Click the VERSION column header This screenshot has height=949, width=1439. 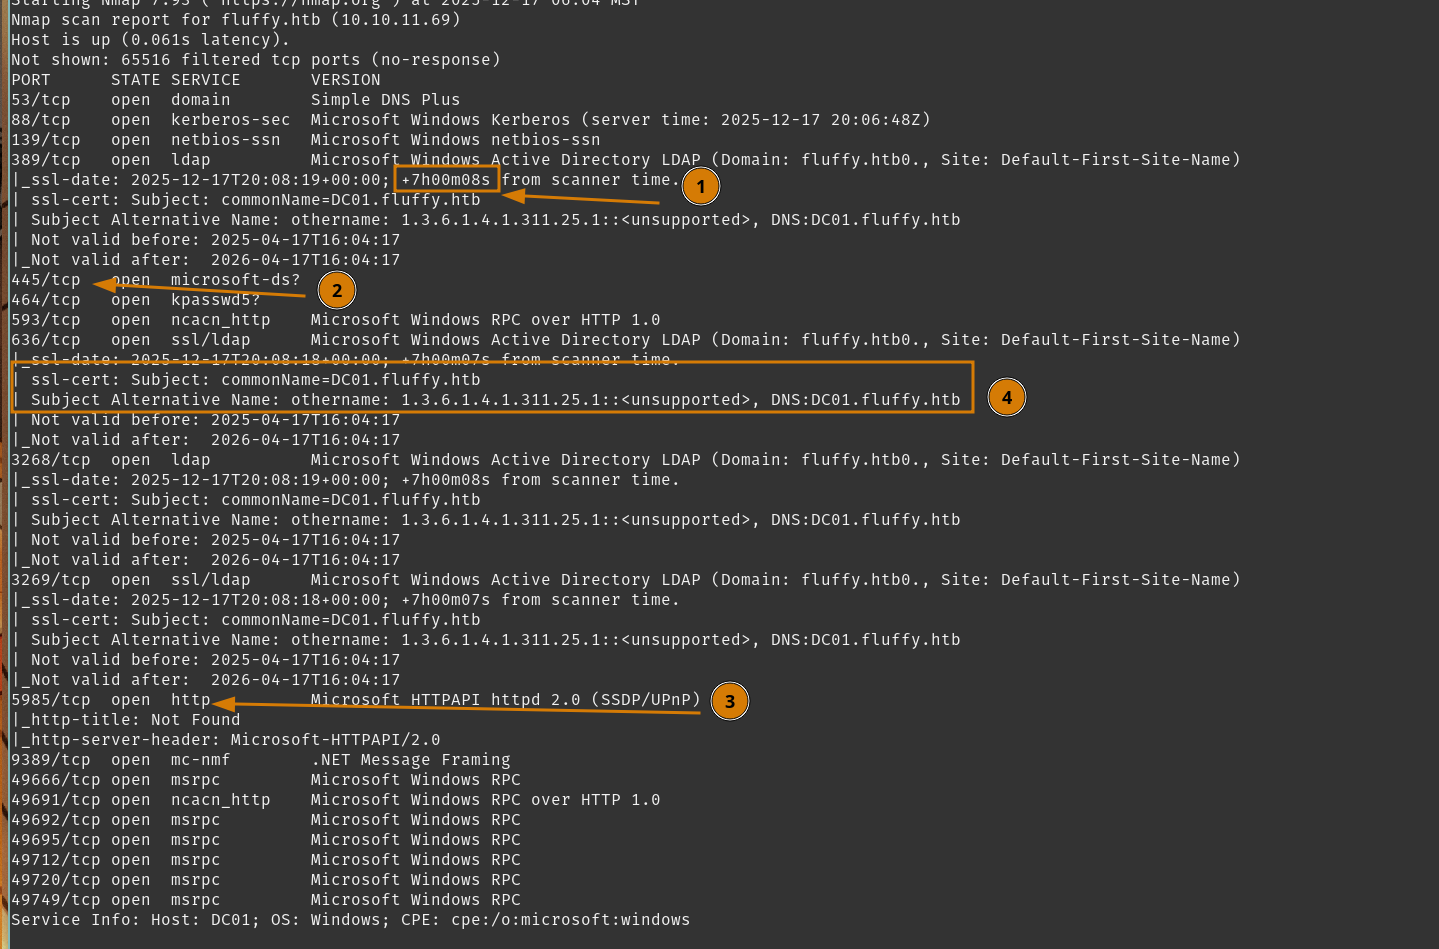(x=345, y=80)
